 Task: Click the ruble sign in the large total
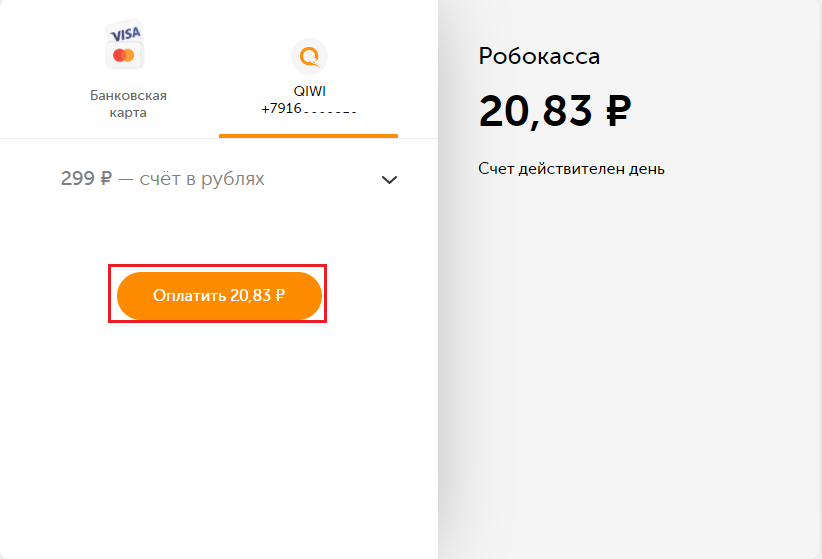point(618,111)
